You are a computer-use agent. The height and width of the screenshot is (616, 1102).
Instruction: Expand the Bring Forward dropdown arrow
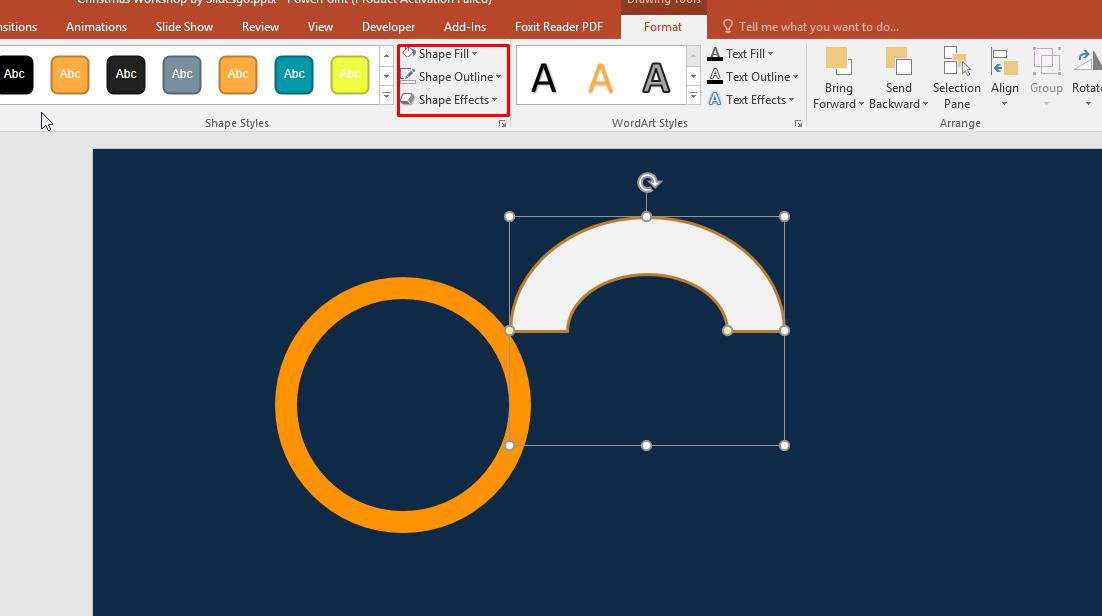click(862, 104)
